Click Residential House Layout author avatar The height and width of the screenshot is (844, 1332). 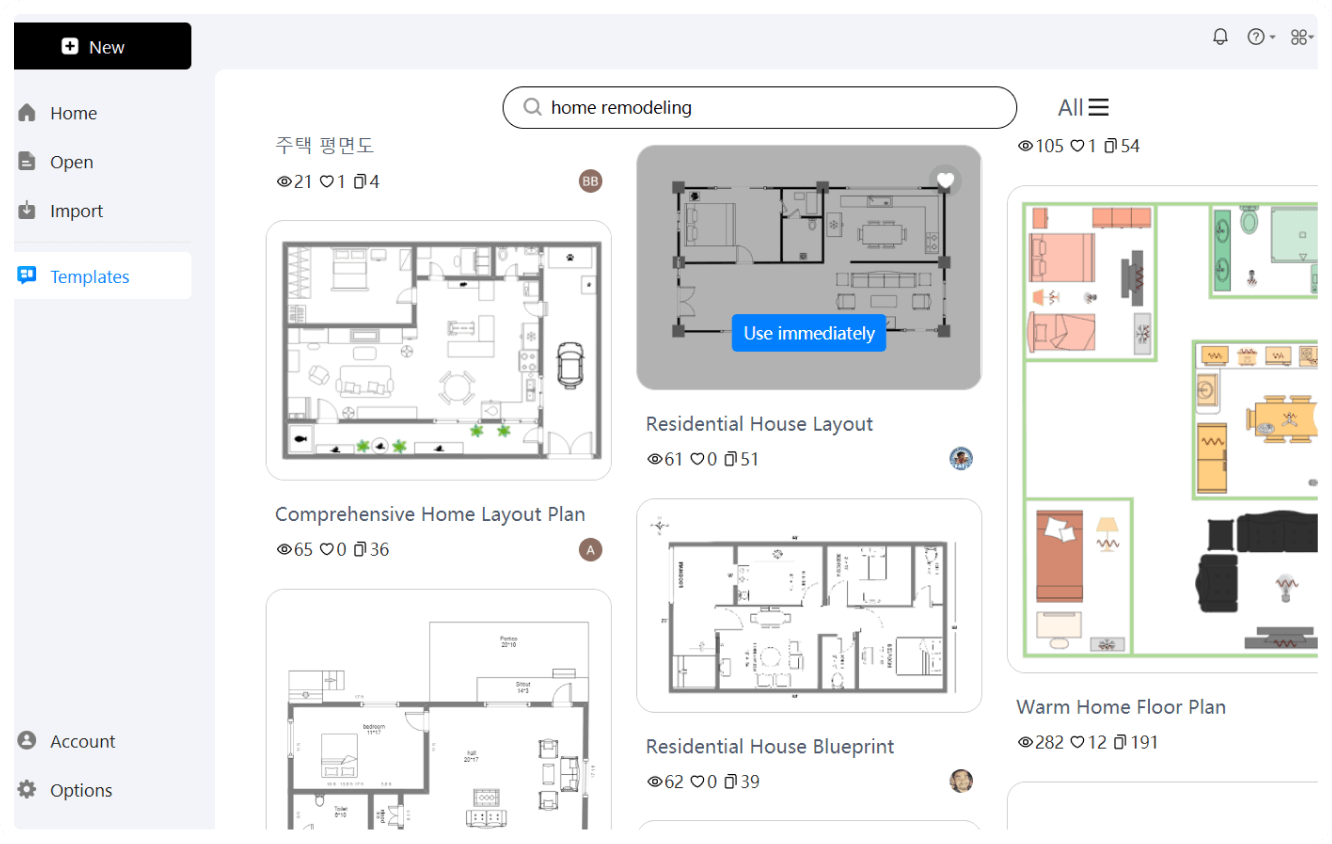pyautogui.click(x=961, y=459)
